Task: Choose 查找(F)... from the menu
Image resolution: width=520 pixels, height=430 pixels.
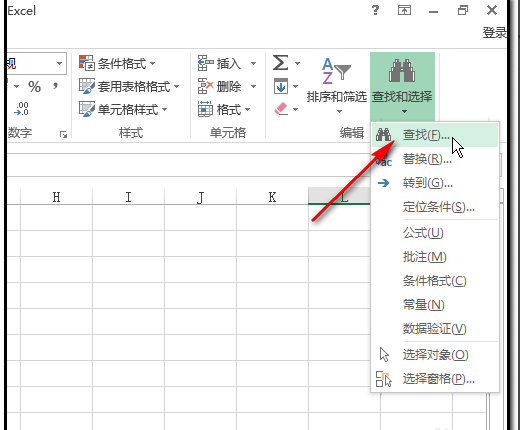Action: [435, 135]
